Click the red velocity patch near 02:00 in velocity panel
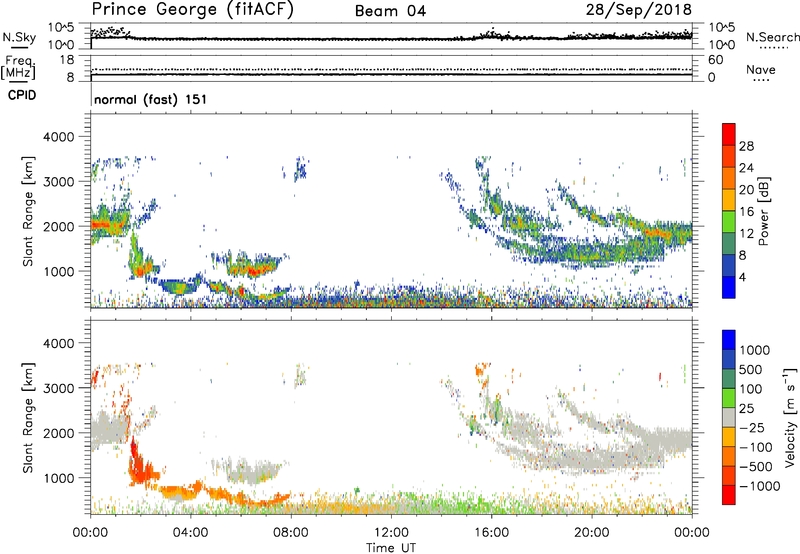This screenshot has height=554, width=800. pos(139,467)
